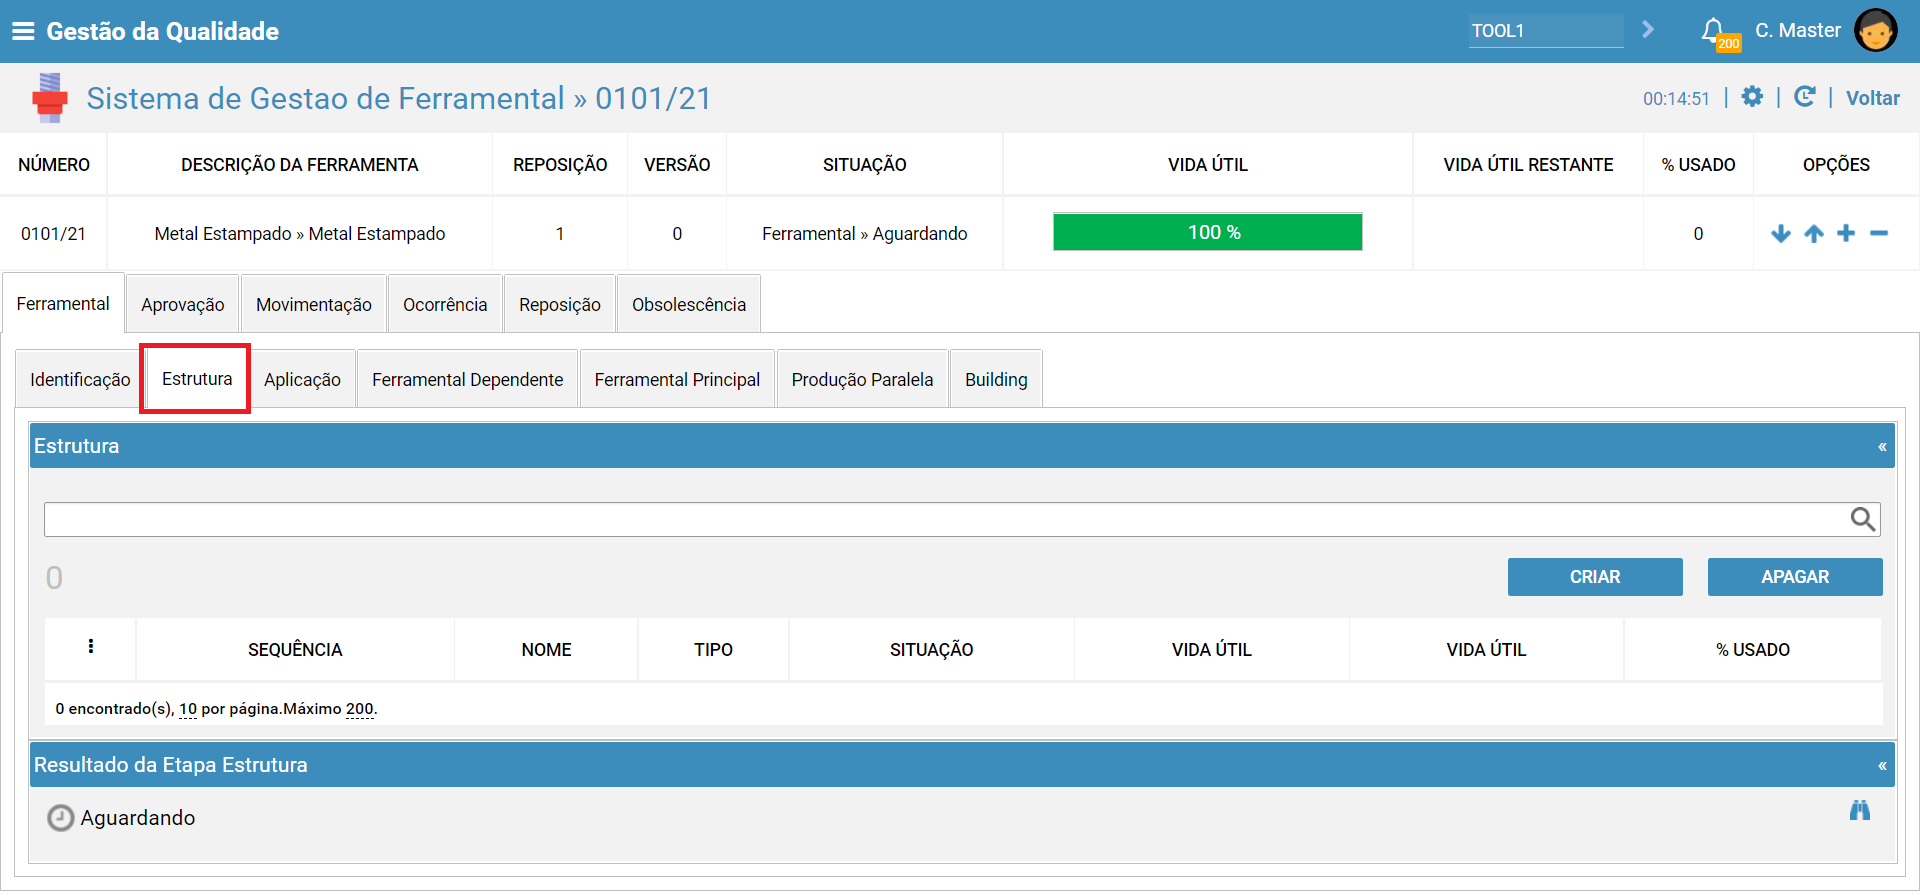Change the Máximo 200 value

(x=360, y=709)
